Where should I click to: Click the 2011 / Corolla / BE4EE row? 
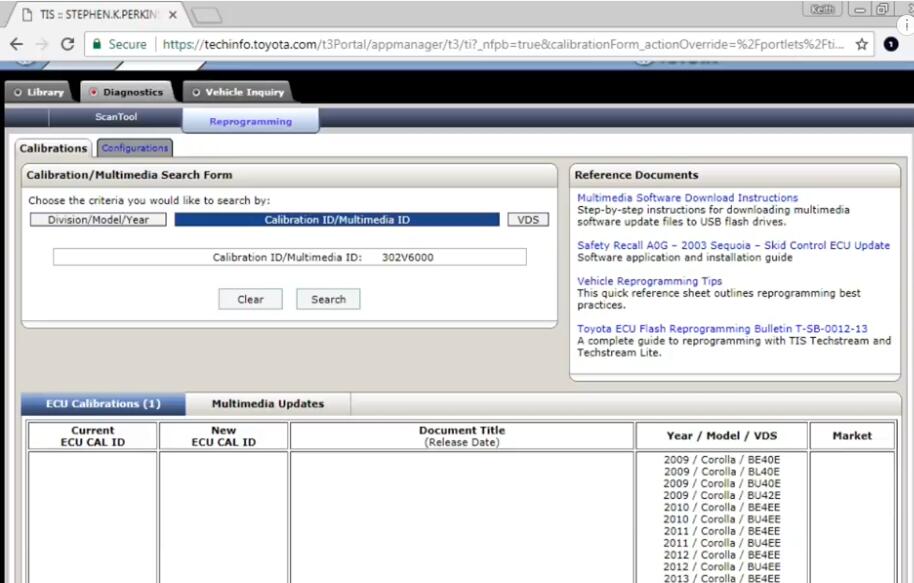722,531
